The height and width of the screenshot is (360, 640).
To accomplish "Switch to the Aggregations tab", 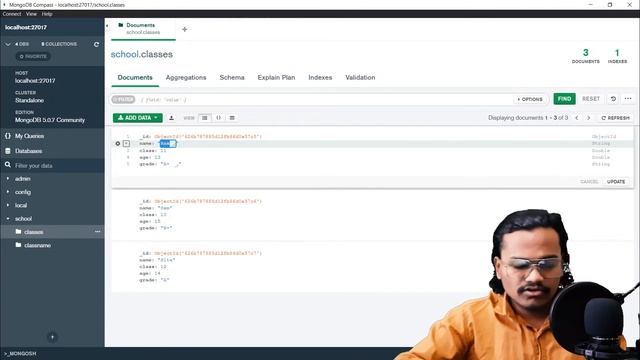I will coord(186,78).
